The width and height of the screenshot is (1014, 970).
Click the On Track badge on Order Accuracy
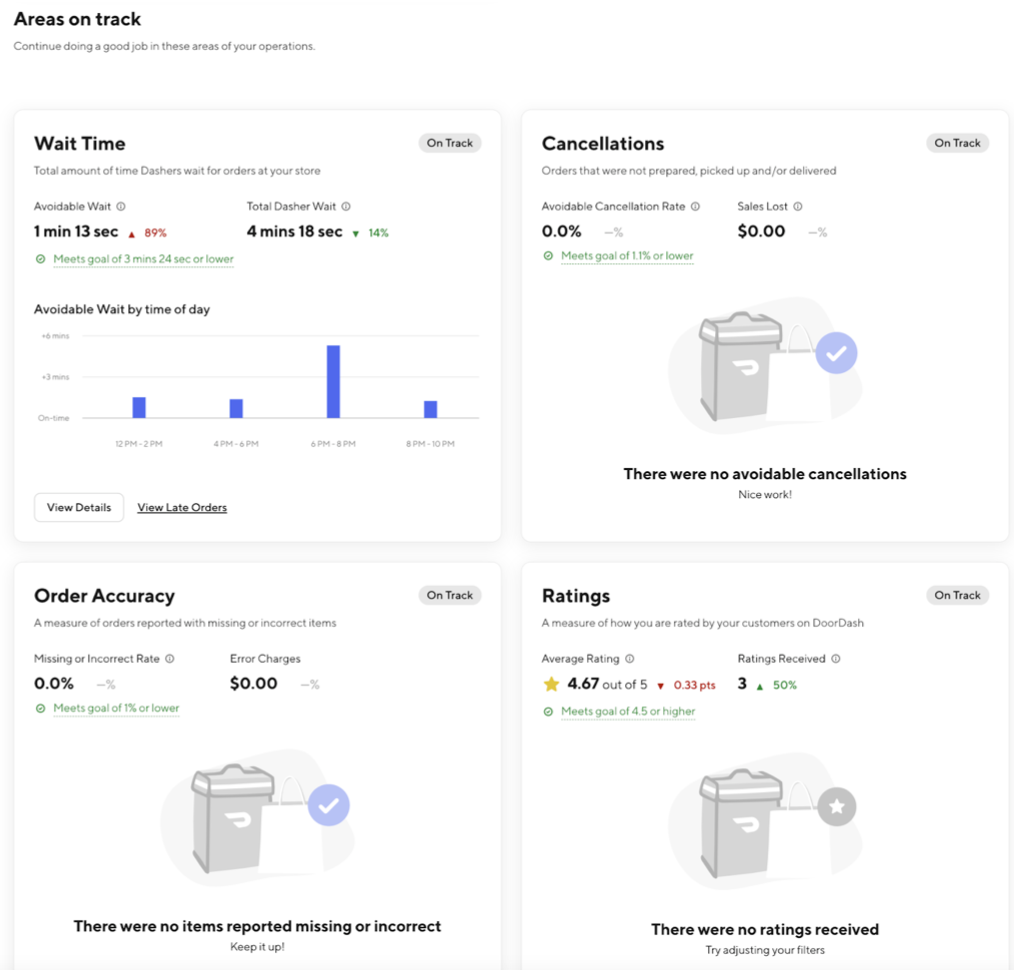pos(449,595)
